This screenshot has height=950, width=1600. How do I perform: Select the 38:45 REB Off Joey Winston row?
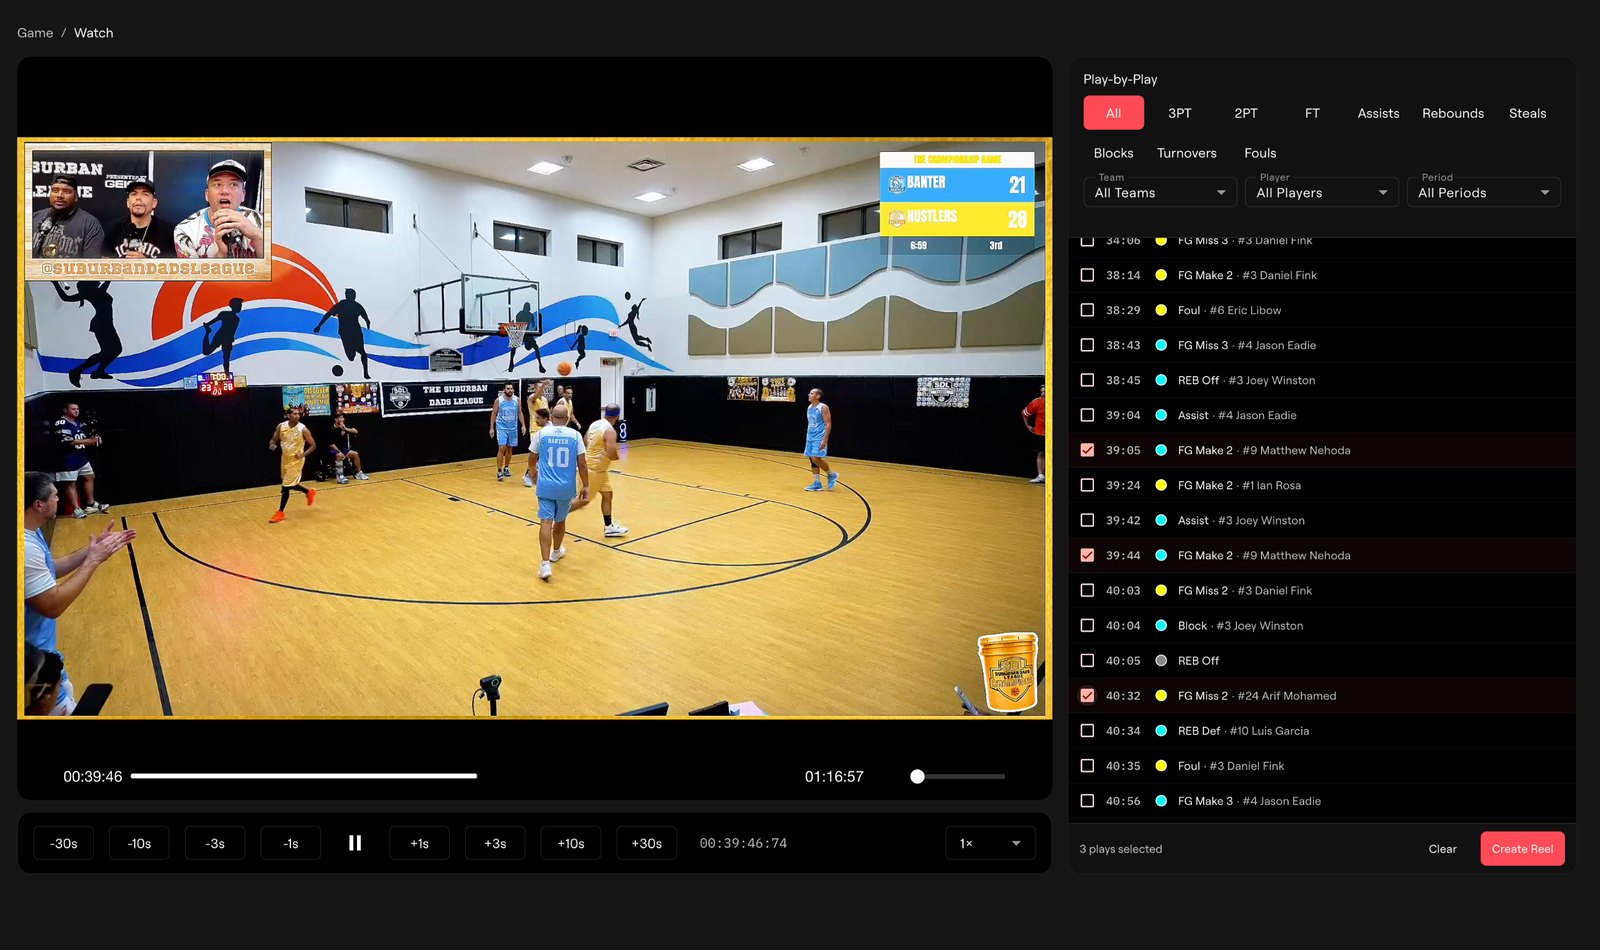tap(1322, 380)
